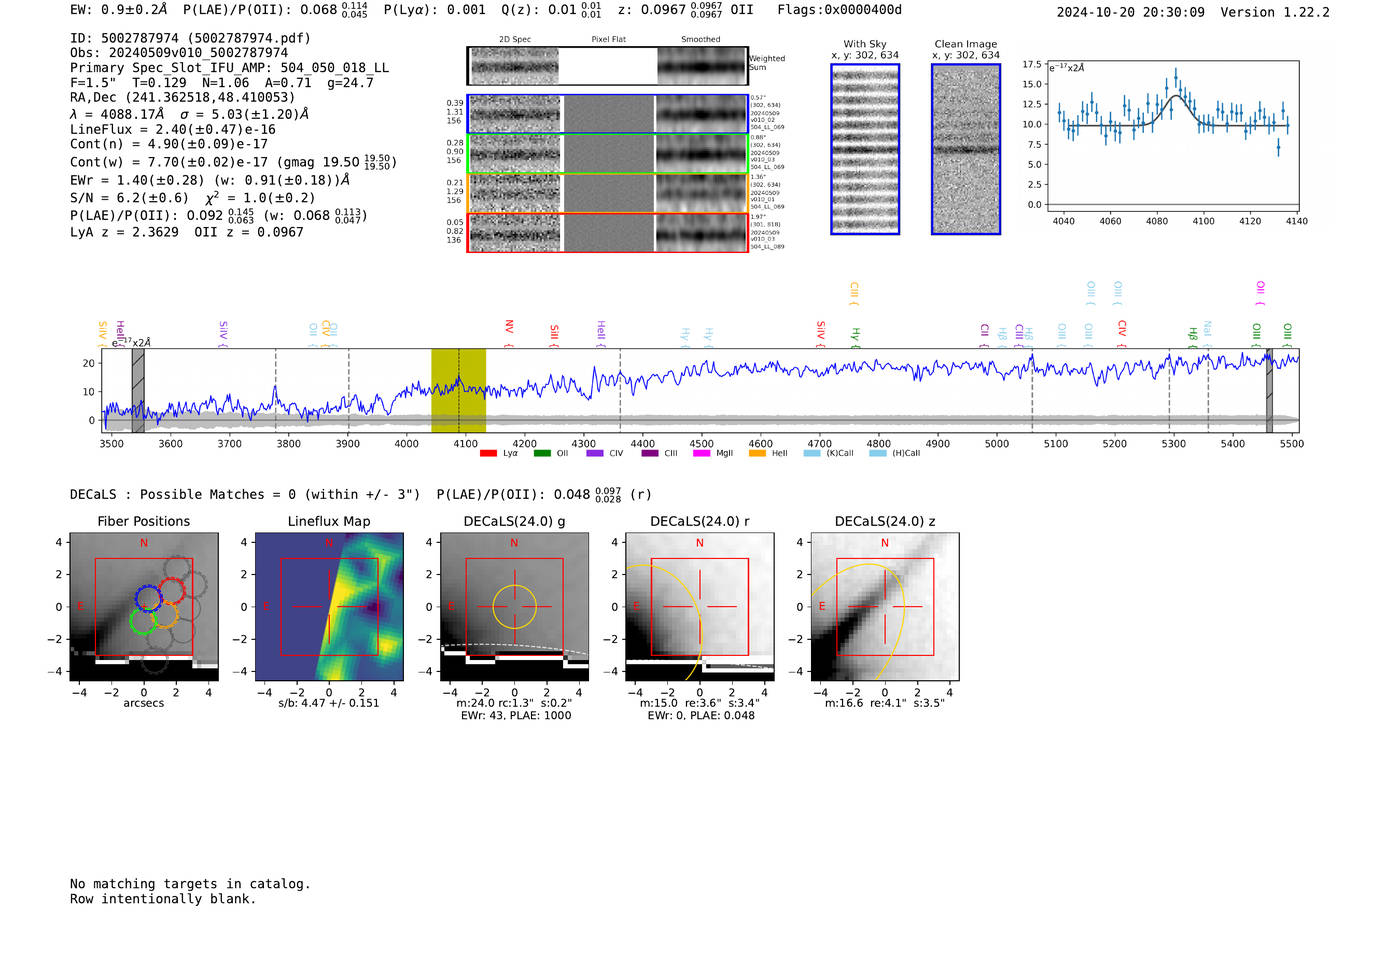Click the Gaussian emission line fit plot
Screen dimensions: 1400x953
(x=1172, y=136)
